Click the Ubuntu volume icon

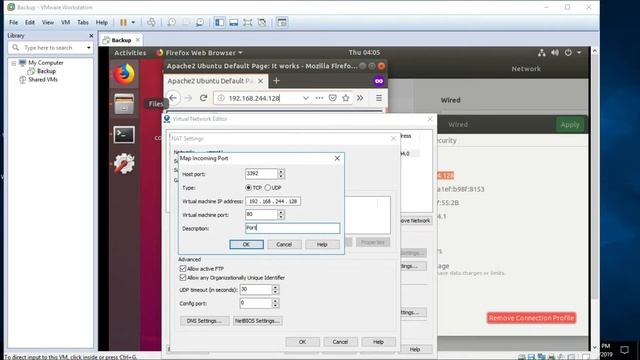tap(555, 53)
